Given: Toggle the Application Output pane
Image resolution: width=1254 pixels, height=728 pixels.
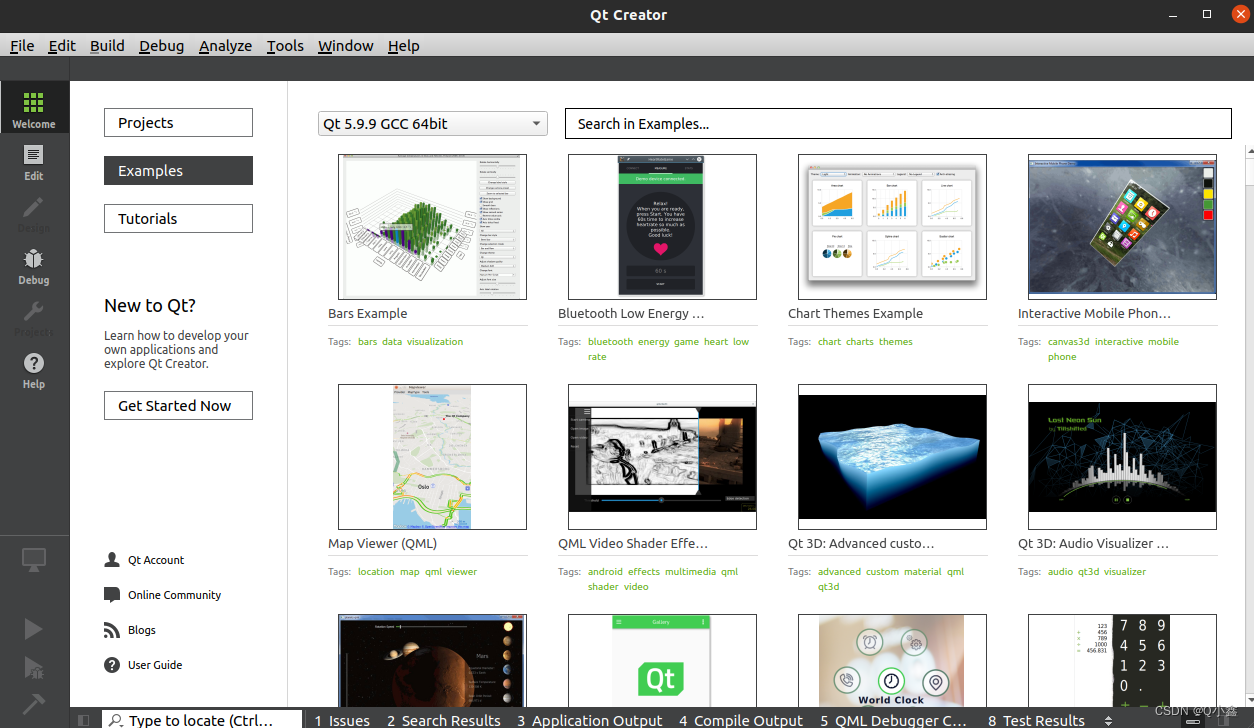Looking at the screenshot, I should [x=589, y=719].
